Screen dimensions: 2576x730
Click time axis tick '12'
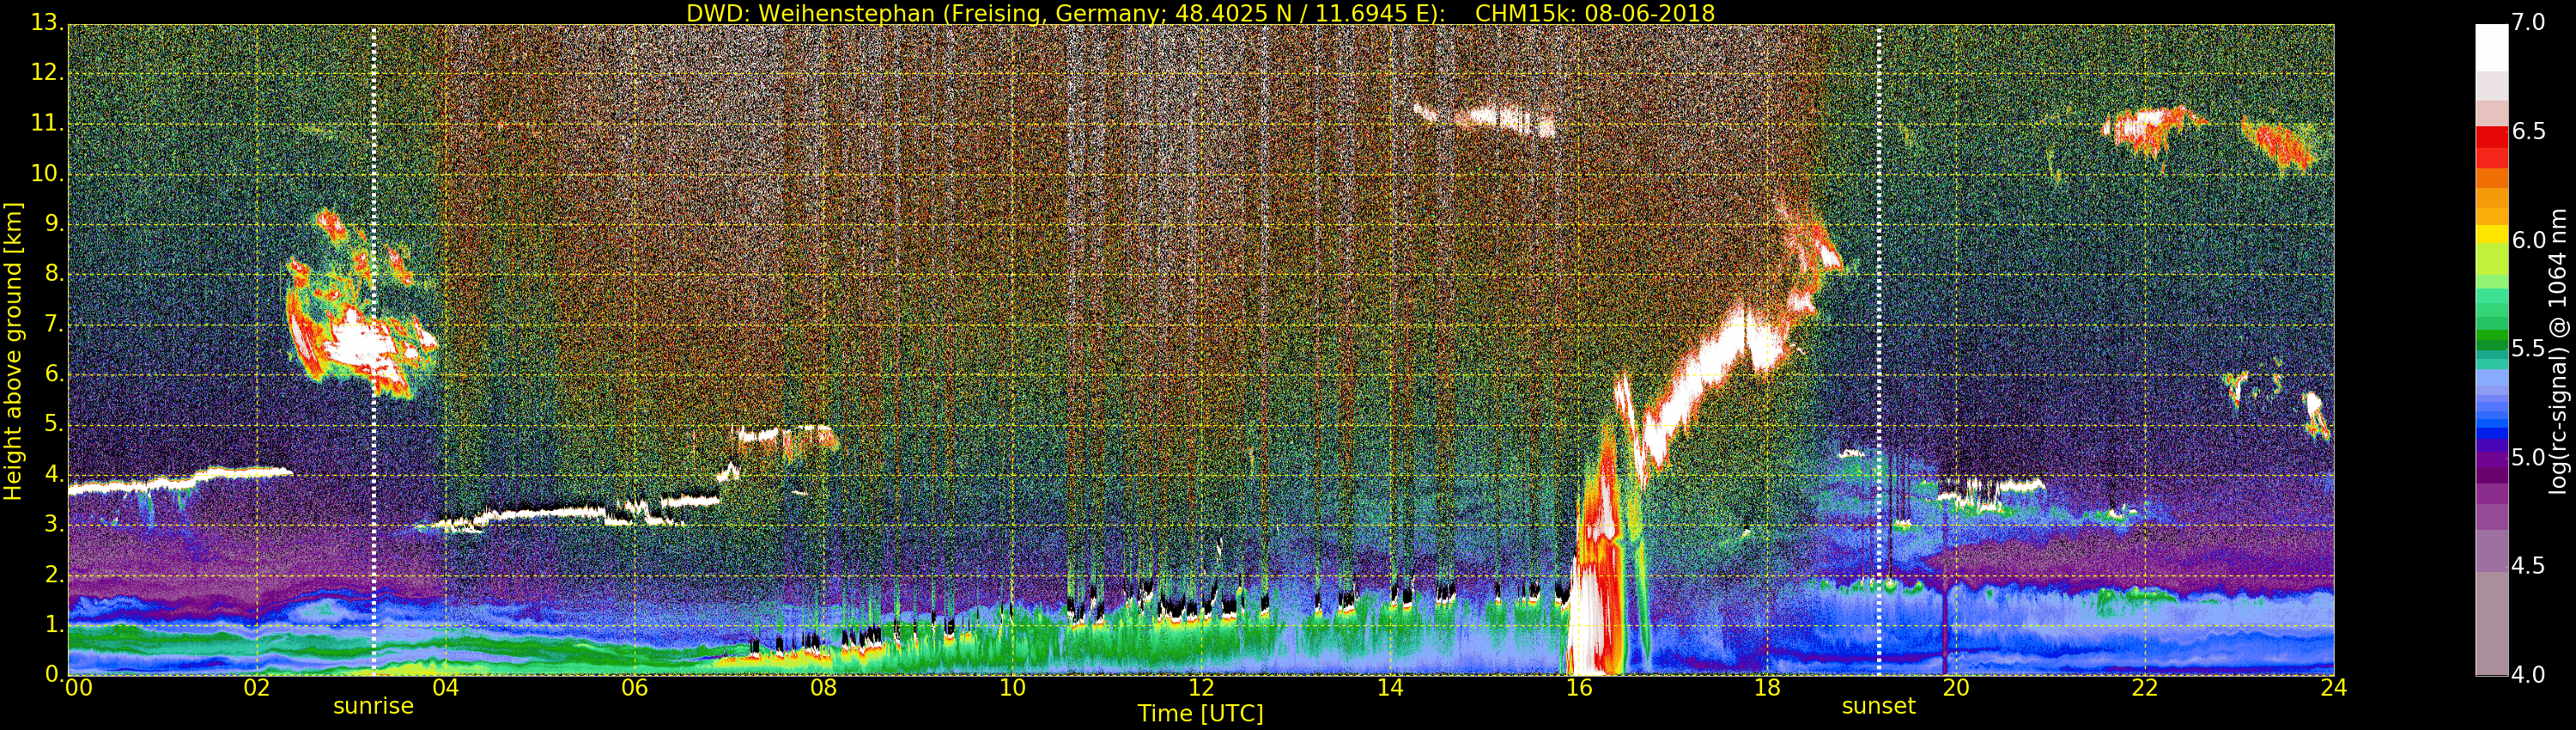(x=1201, y=688)
